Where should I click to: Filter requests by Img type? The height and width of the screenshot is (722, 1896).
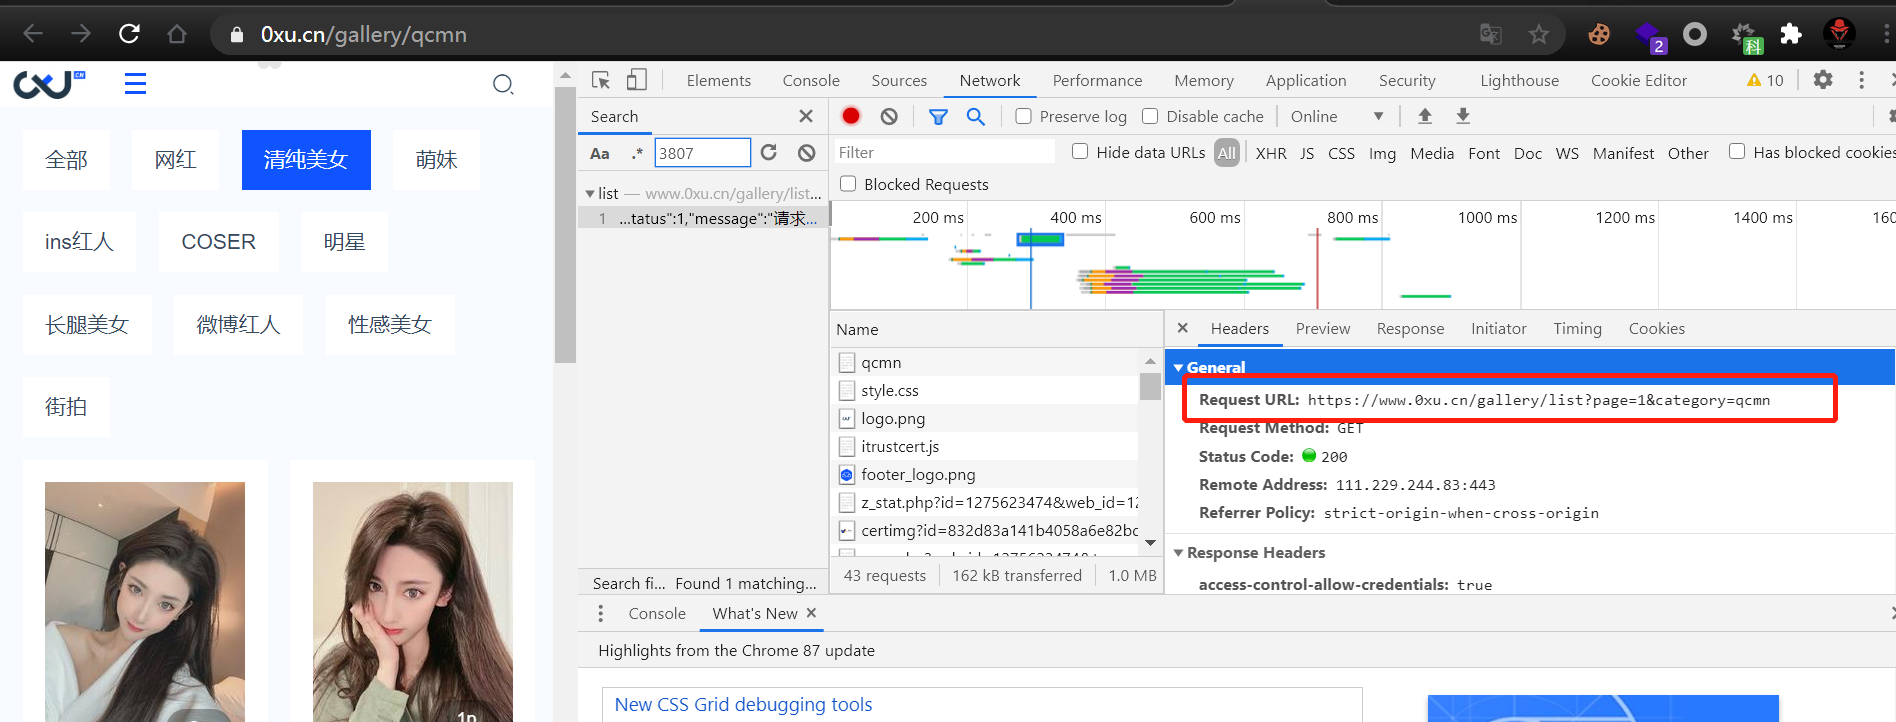1382,153
